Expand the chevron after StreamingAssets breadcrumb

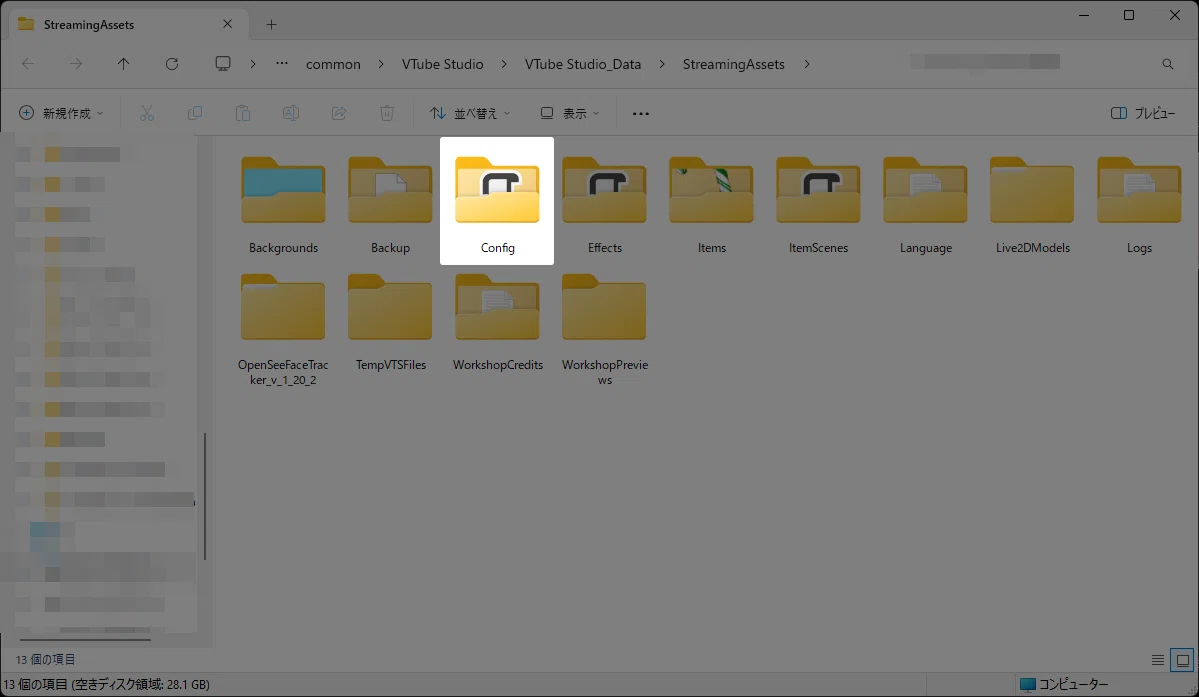[807, 64]
